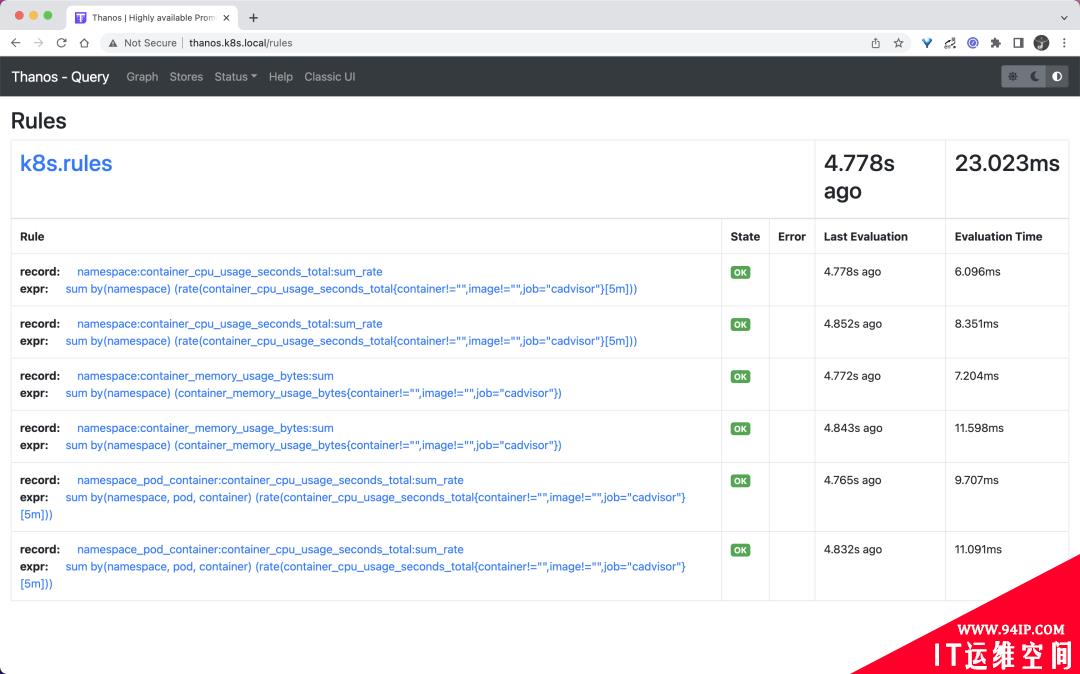
Task: Click the browser forward arrow
Action: [39, 43]
